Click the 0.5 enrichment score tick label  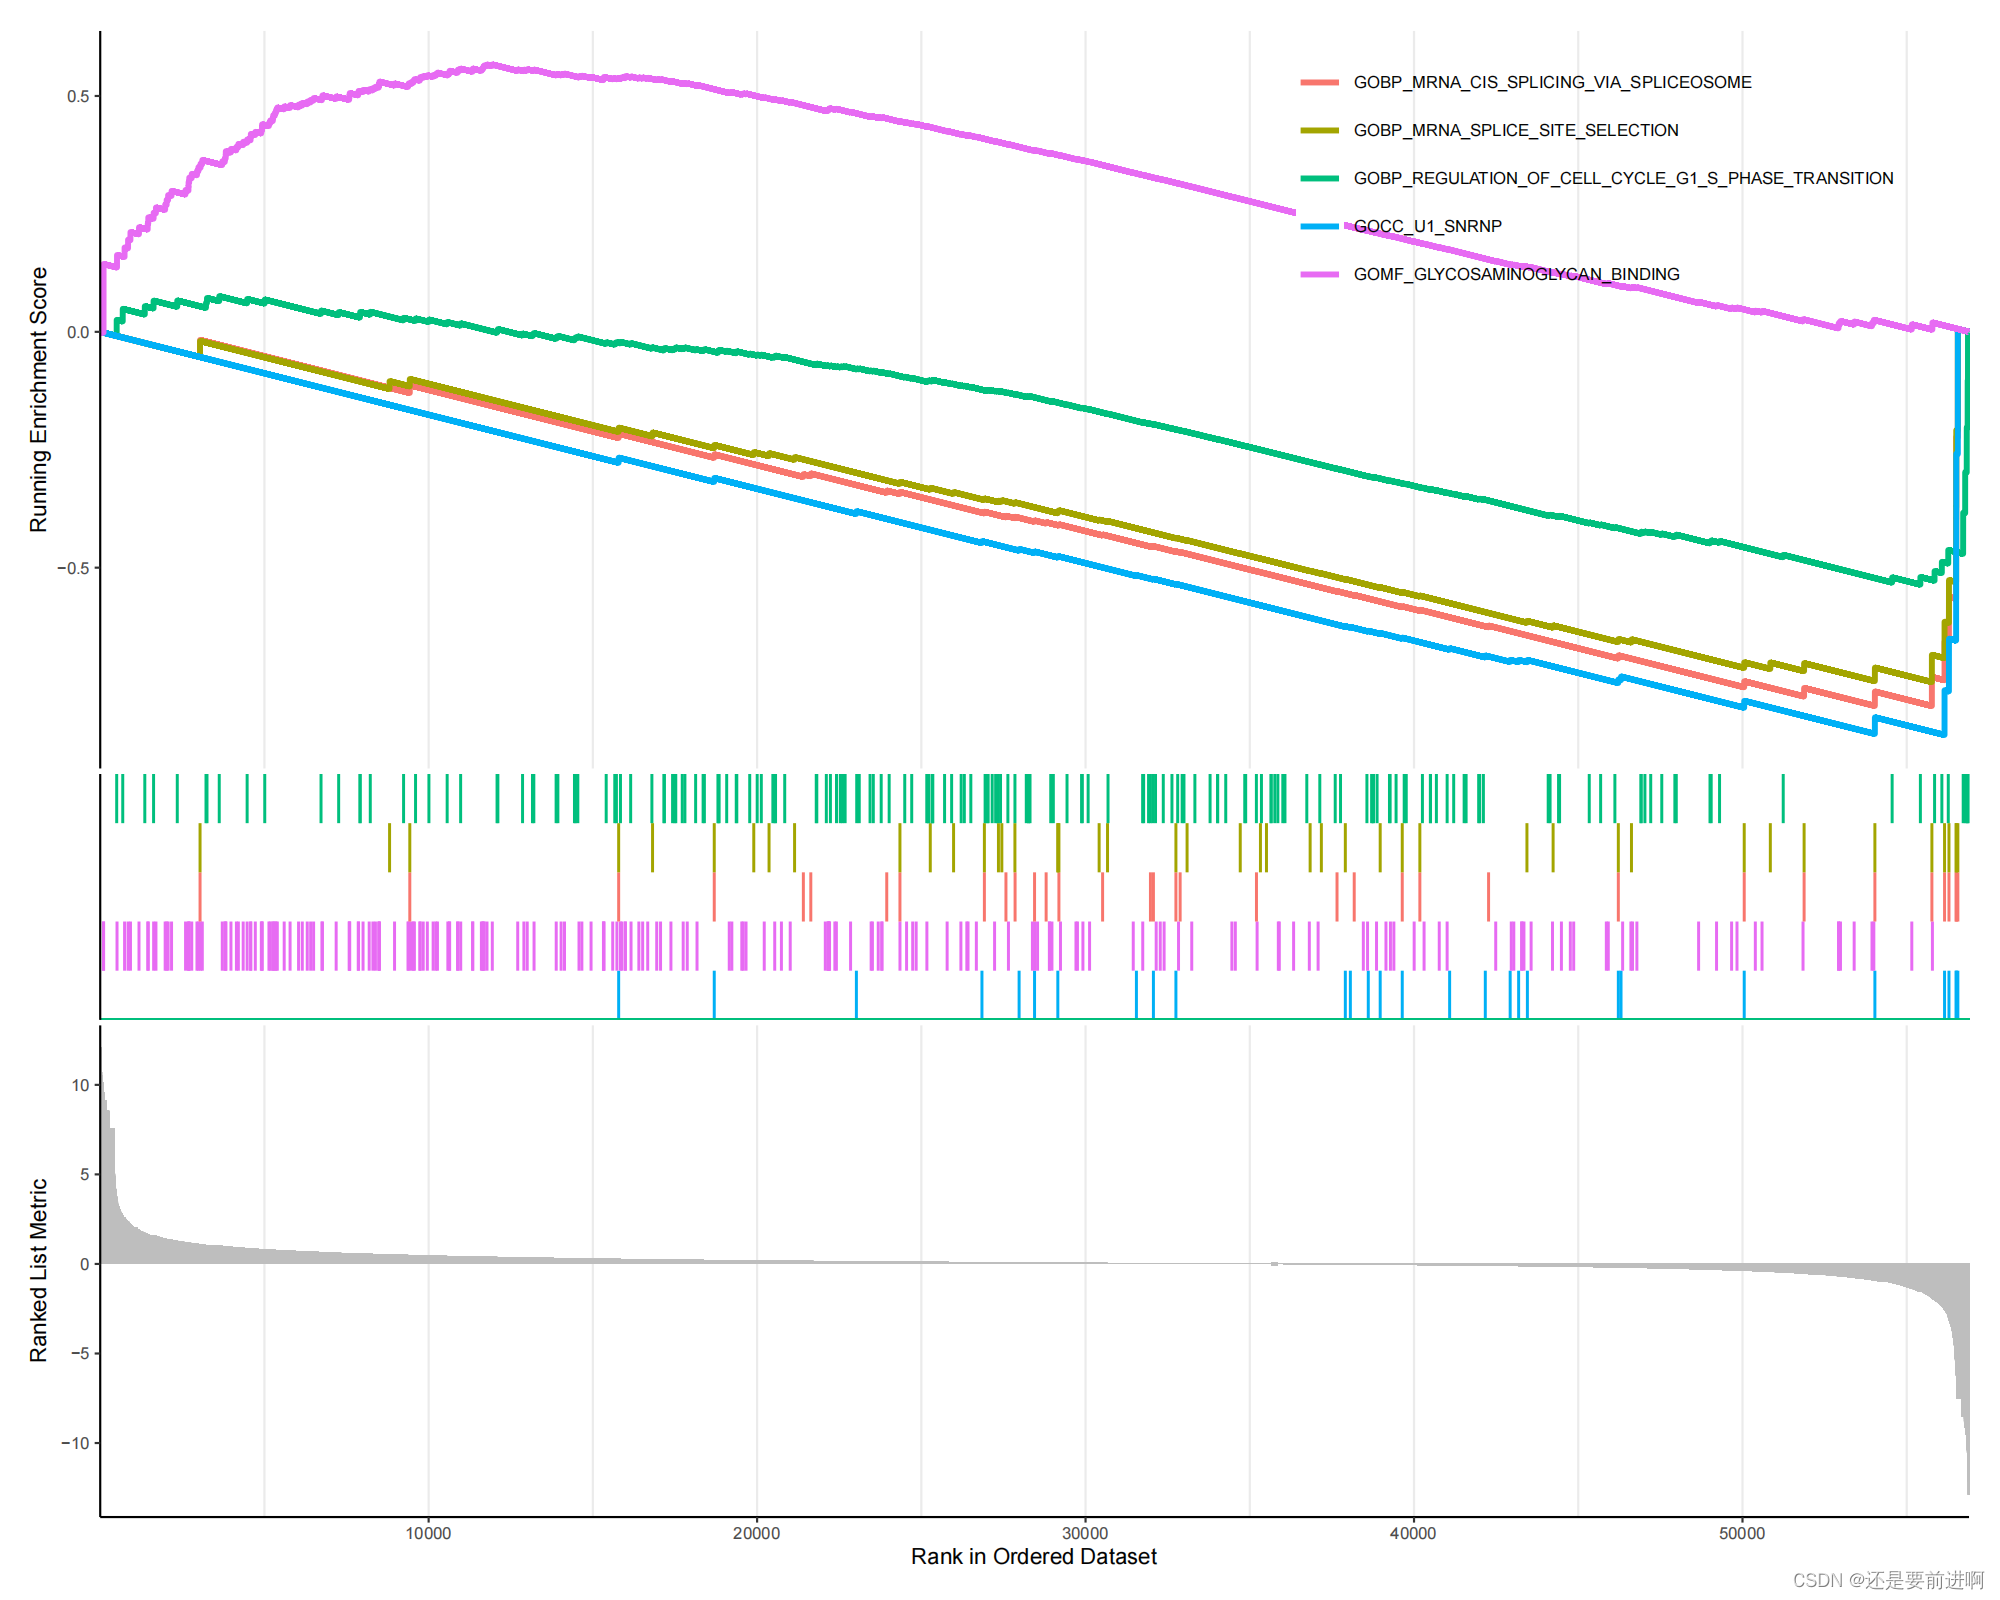[78, 97]
